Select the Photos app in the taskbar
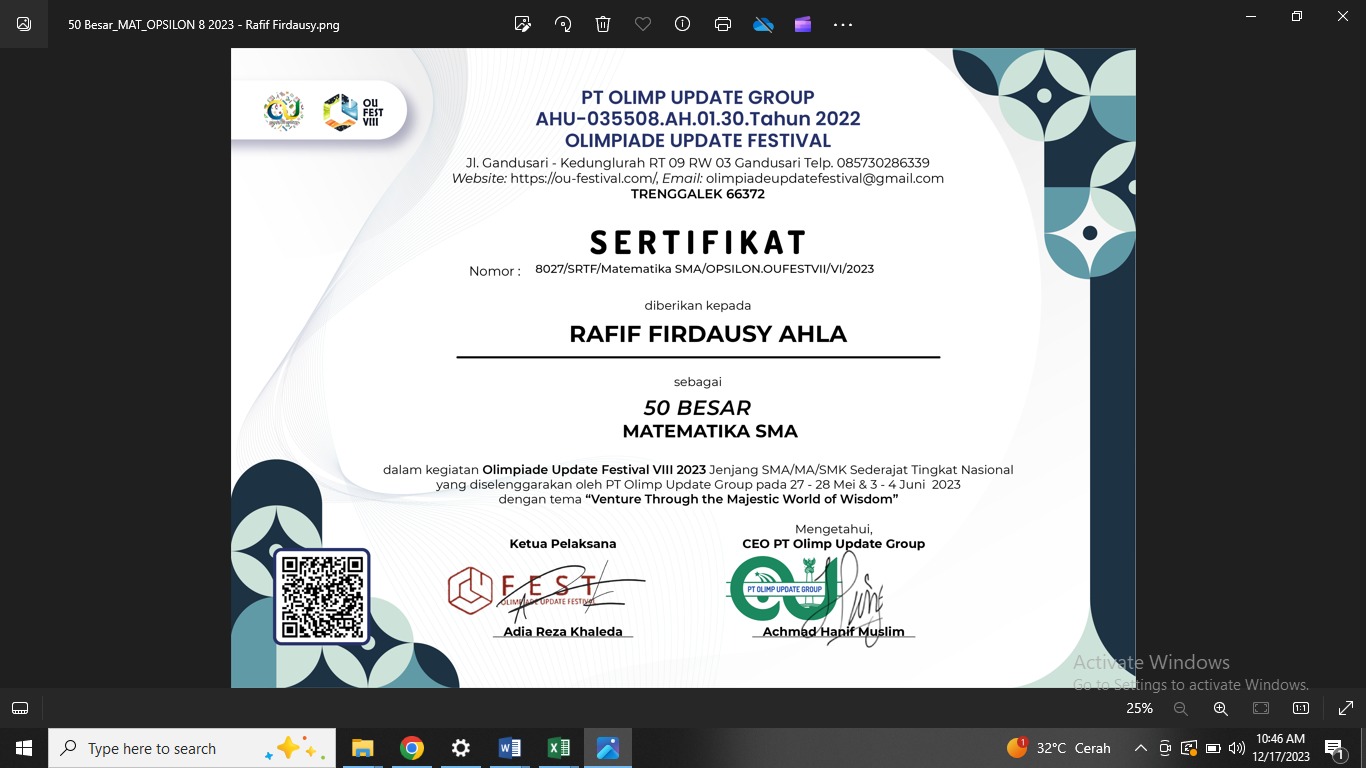1366x768 pixels. [x=608, y=748]
